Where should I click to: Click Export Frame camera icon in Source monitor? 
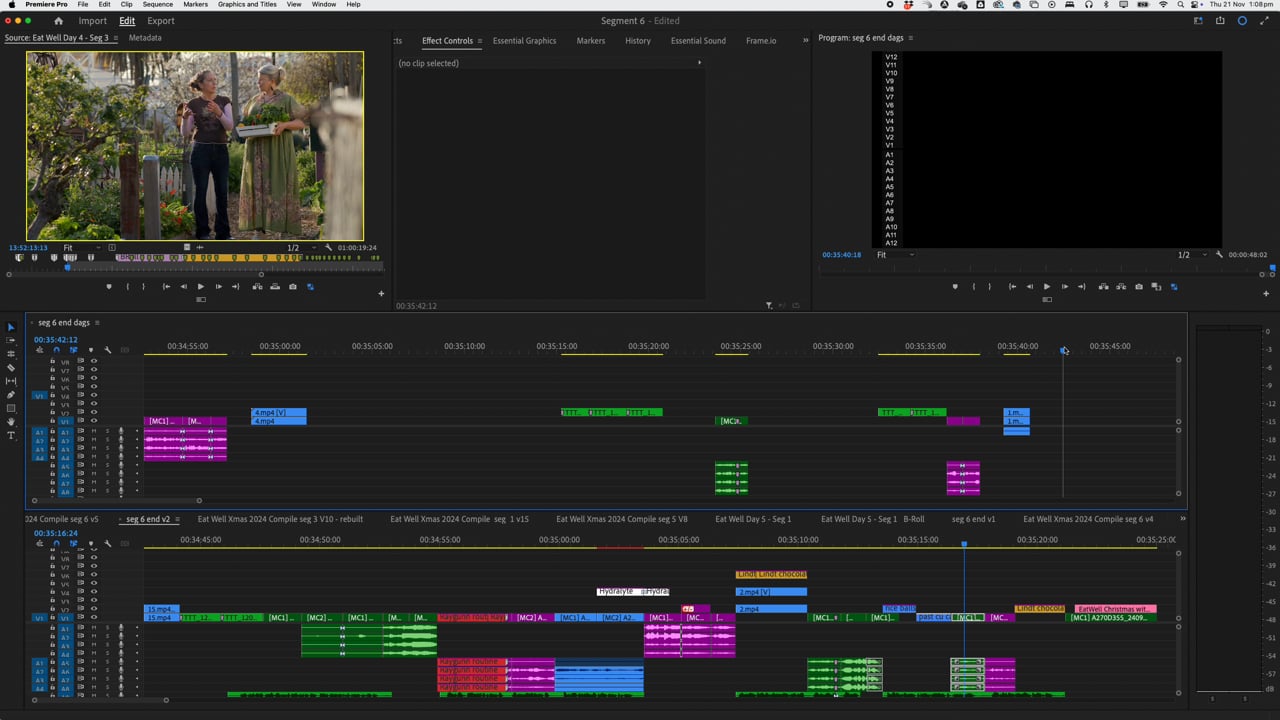click(x=292, y=287)
